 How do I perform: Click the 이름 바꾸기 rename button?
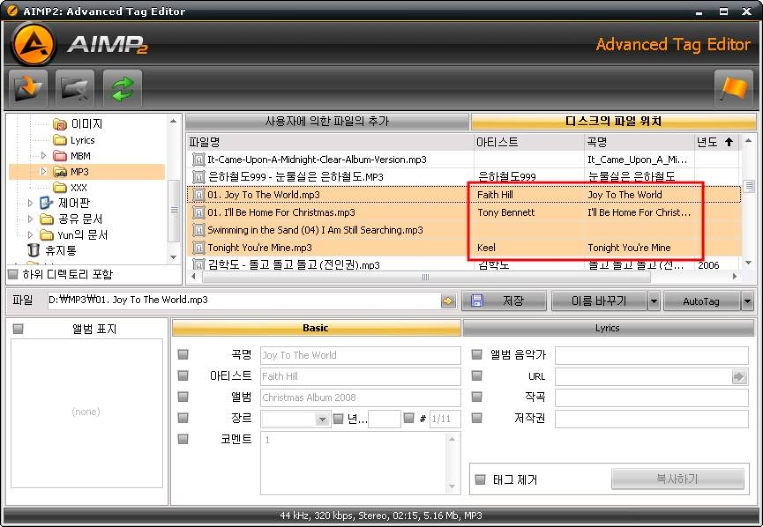pyautogui.click(x=599, y=301)
